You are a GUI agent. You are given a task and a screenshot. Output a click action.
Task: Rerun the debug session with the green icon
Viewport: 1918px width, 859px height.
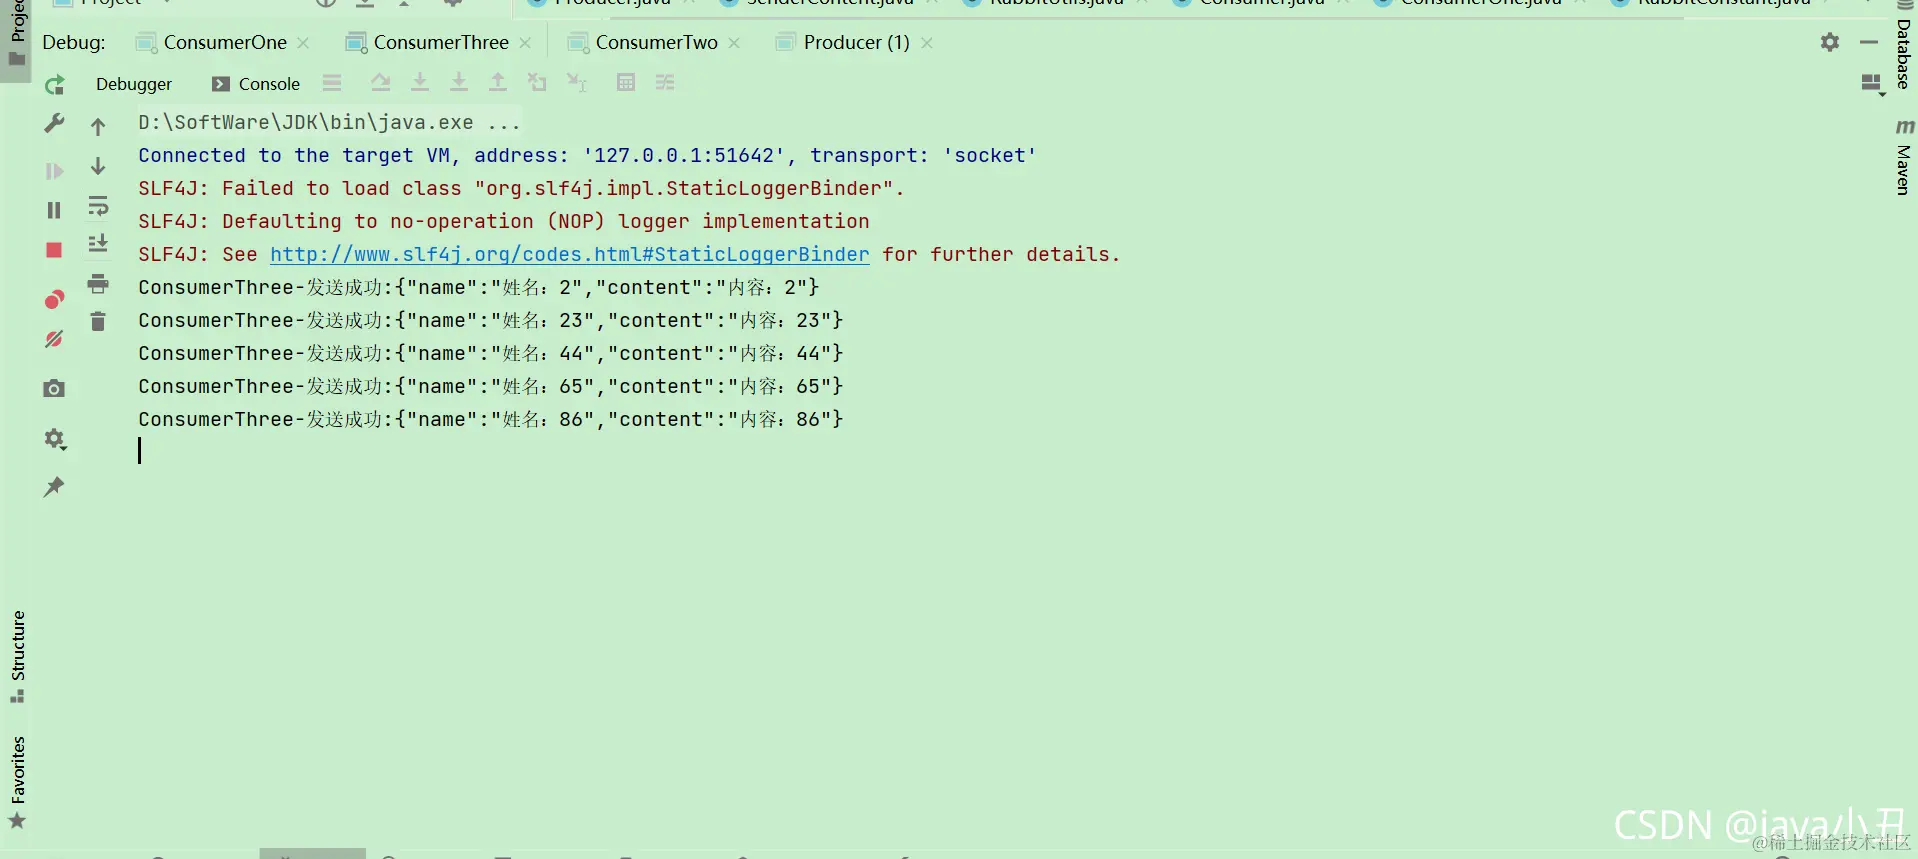(x=55, y=85)
